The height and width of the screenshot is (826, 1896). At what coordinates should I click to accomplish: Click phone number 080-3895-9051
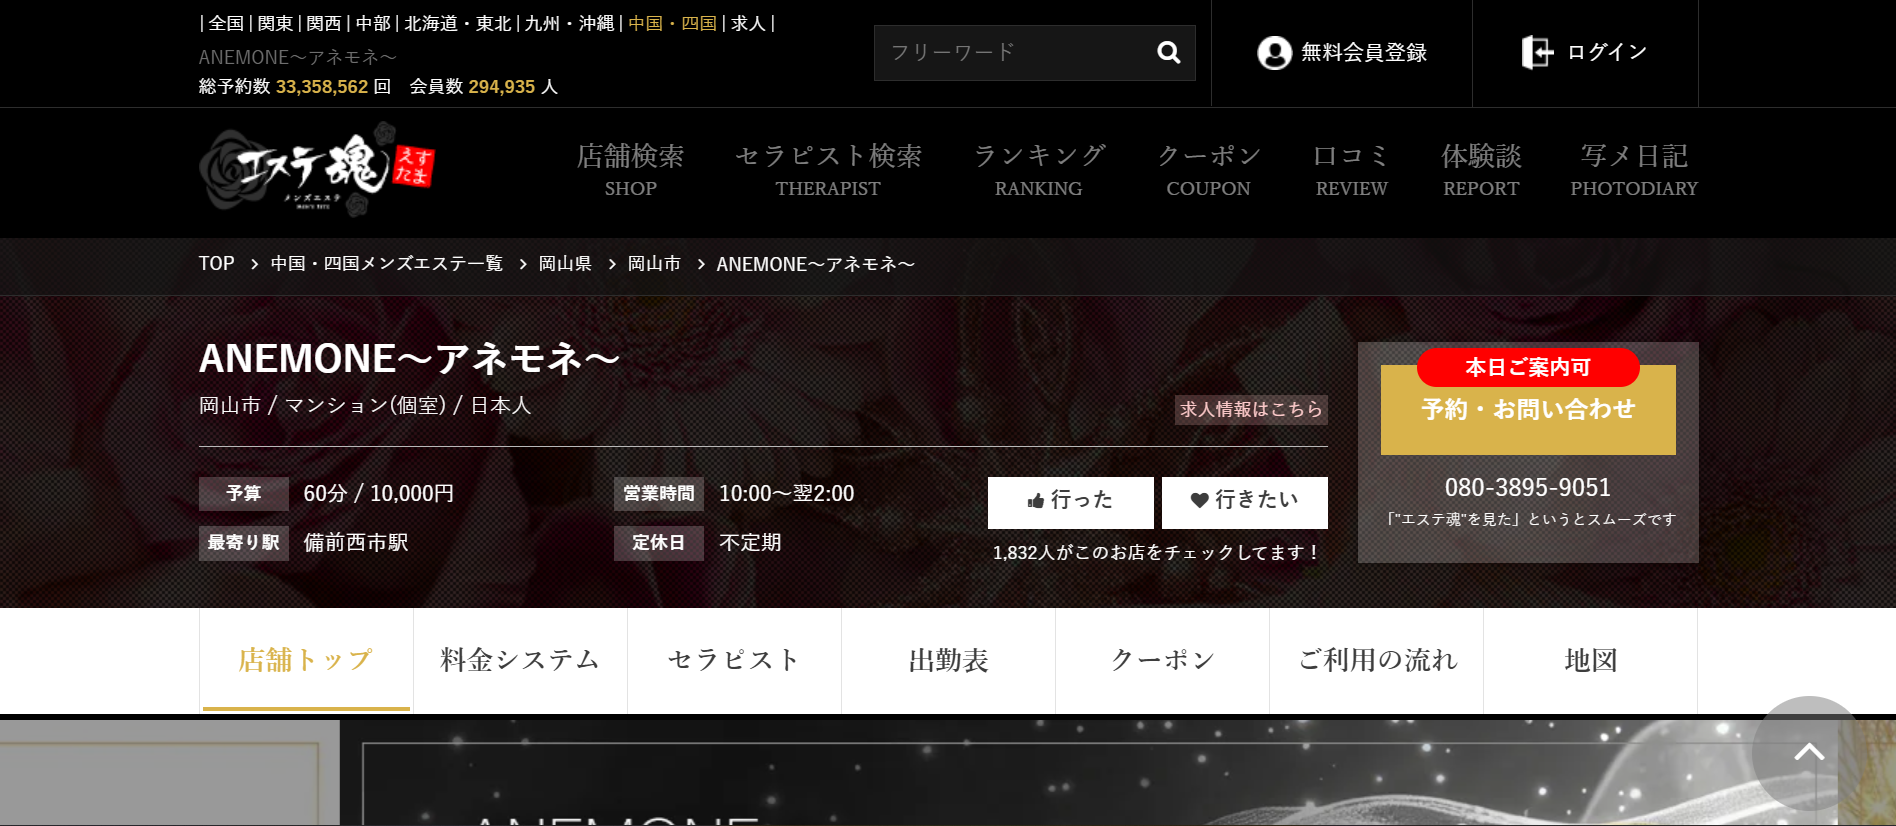click(1528, 488)
